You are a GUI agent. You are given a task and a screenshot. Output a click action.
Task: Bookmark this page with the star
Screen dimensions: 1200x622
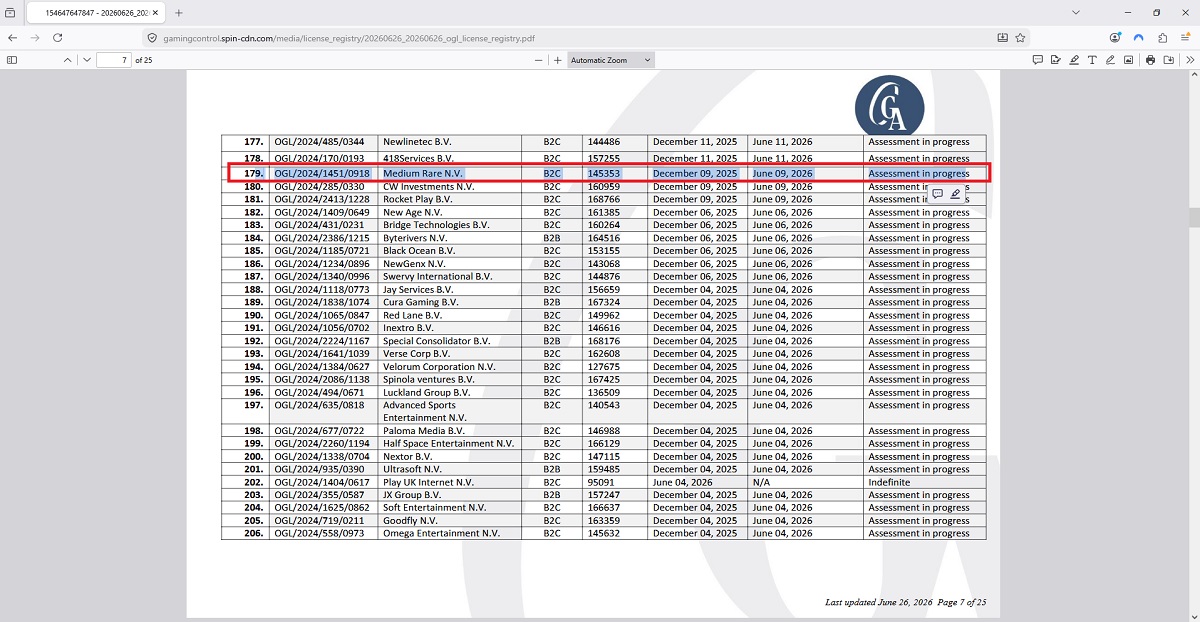pyautogui.click(x=1020, y=37)
